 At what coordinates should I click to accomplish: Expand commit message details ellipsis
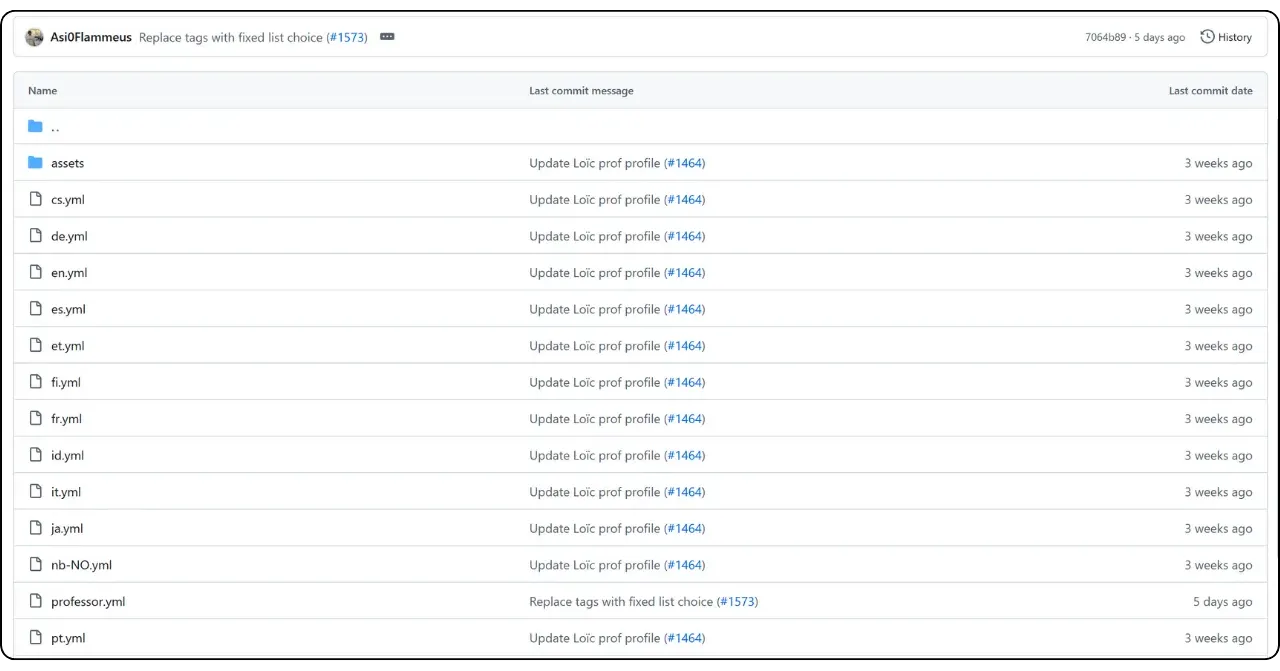(x=387, y=37)
